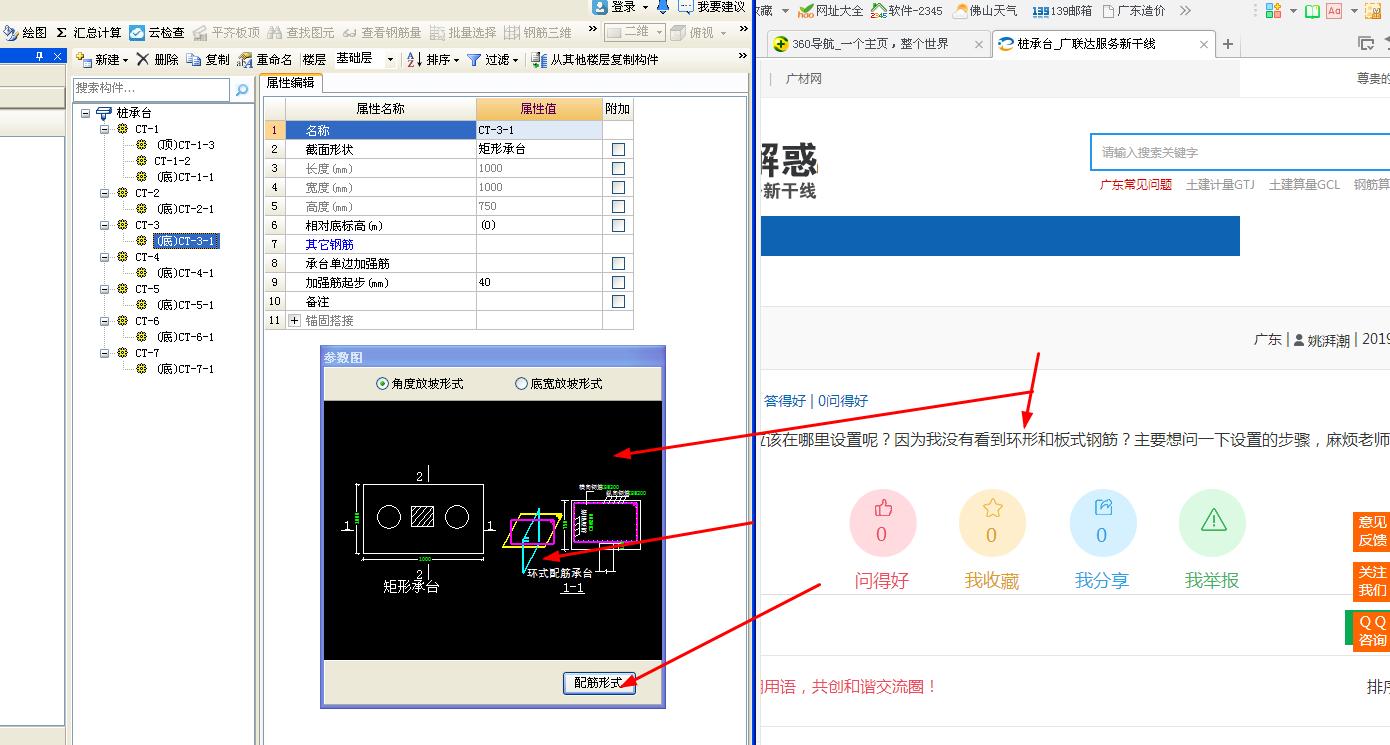Click 平齐板顶 toolbar item
The height and width of the screenshot is (745, 1390).
click(x=226, y=33)
